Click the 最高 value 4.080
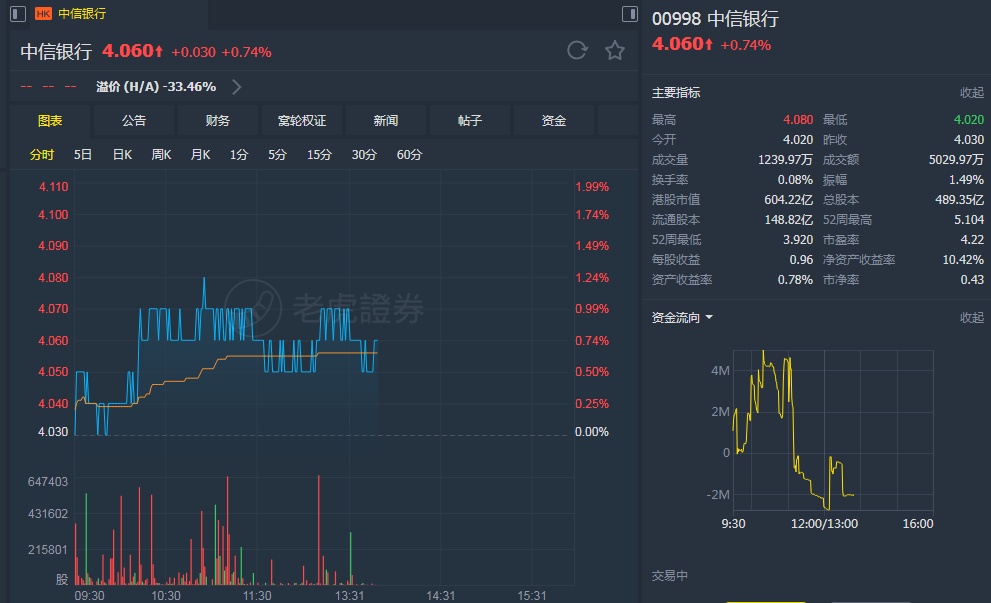 (798, 119)
